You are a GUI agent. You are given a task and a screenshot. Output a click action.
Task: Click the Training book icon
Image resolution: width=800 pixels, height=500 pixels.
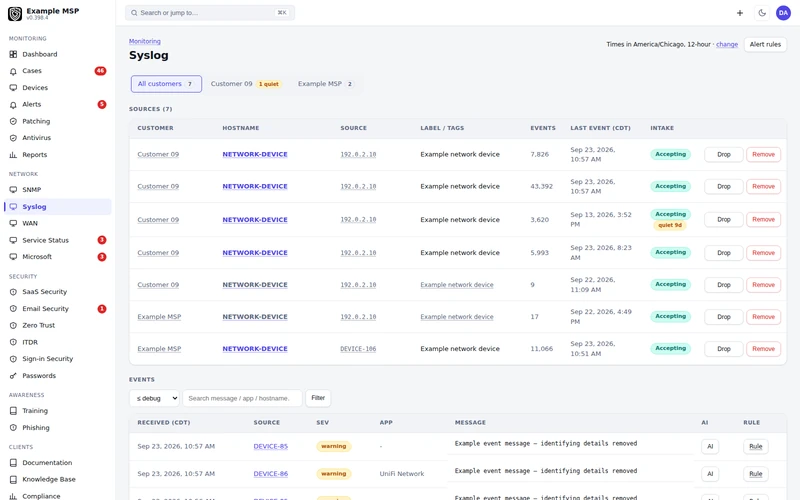point(13,411)
